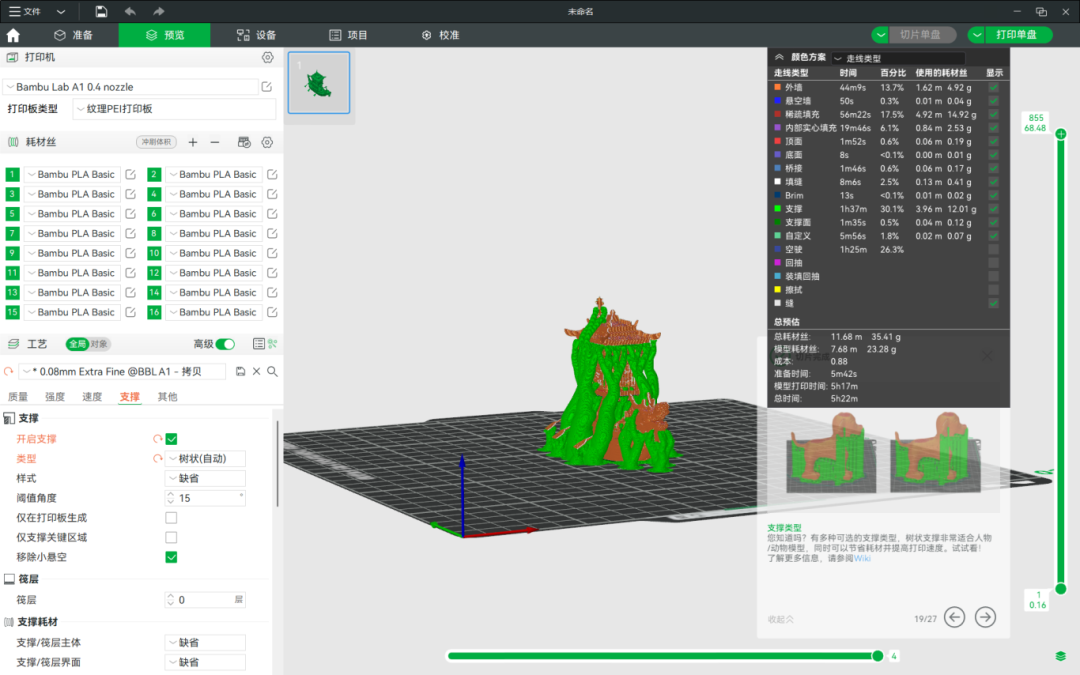Open filament section settings gear
Screen dimensions: 1080x675
(267, 142)
